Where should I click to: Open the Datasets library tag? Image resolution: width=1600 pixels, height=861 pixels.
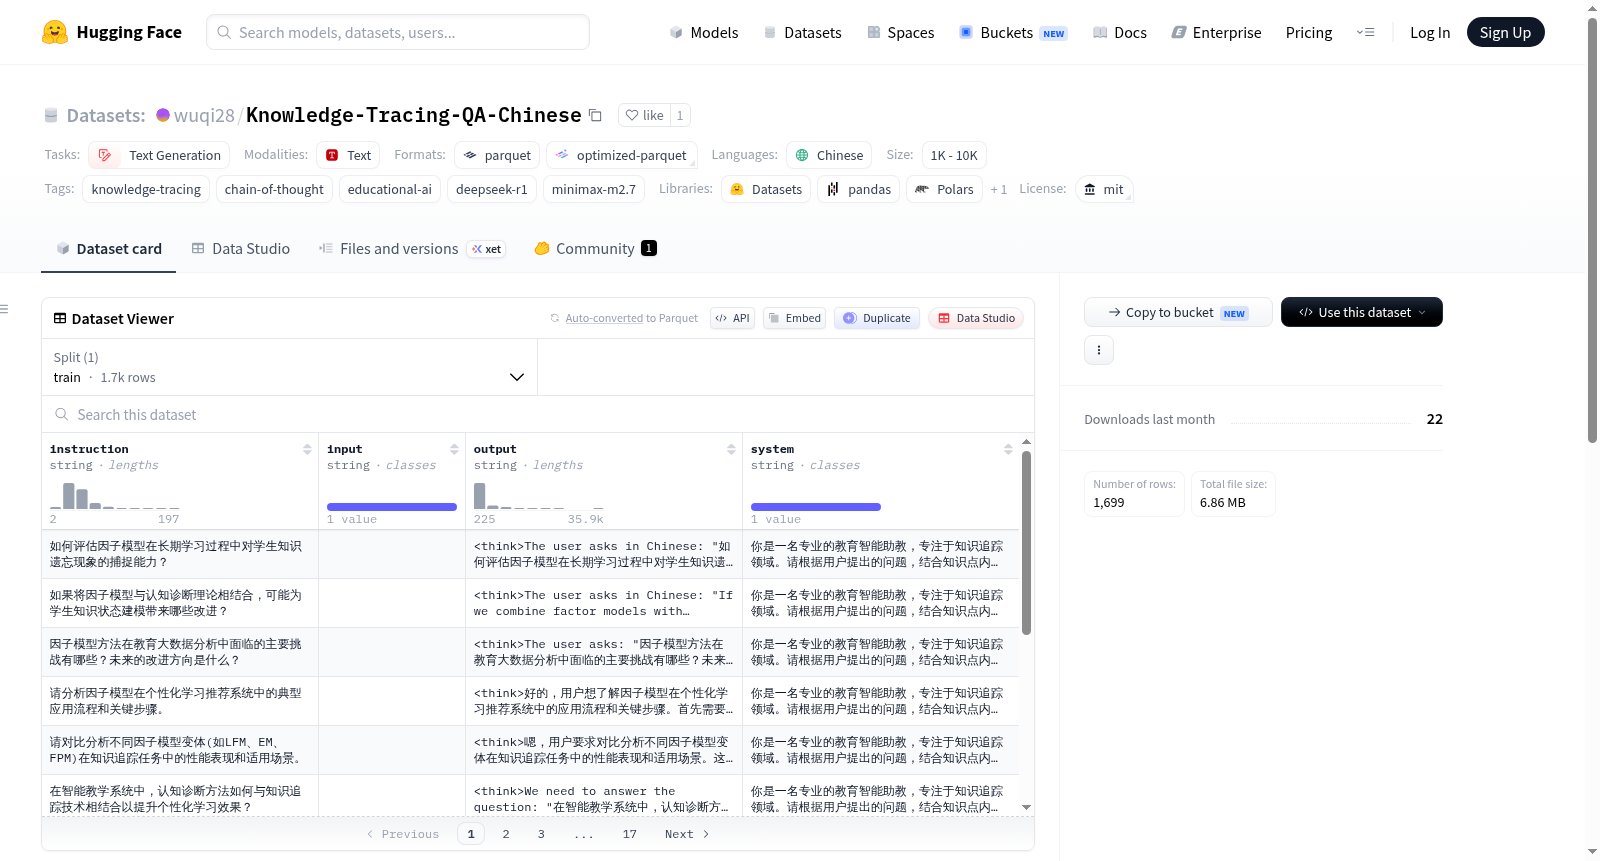click(x=766, y=189)
